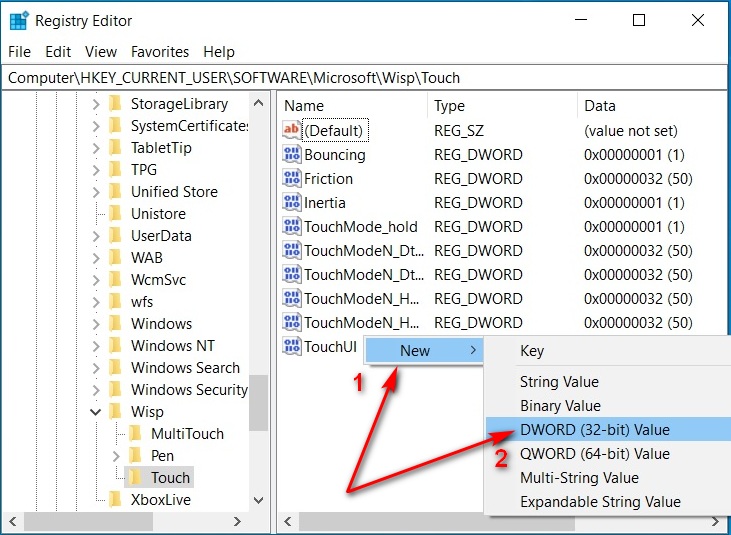Select the TouchMode_hold DWORD value icon
This screenshot has height=535, width=731.
pyautogui.click(x=292, y=226)
